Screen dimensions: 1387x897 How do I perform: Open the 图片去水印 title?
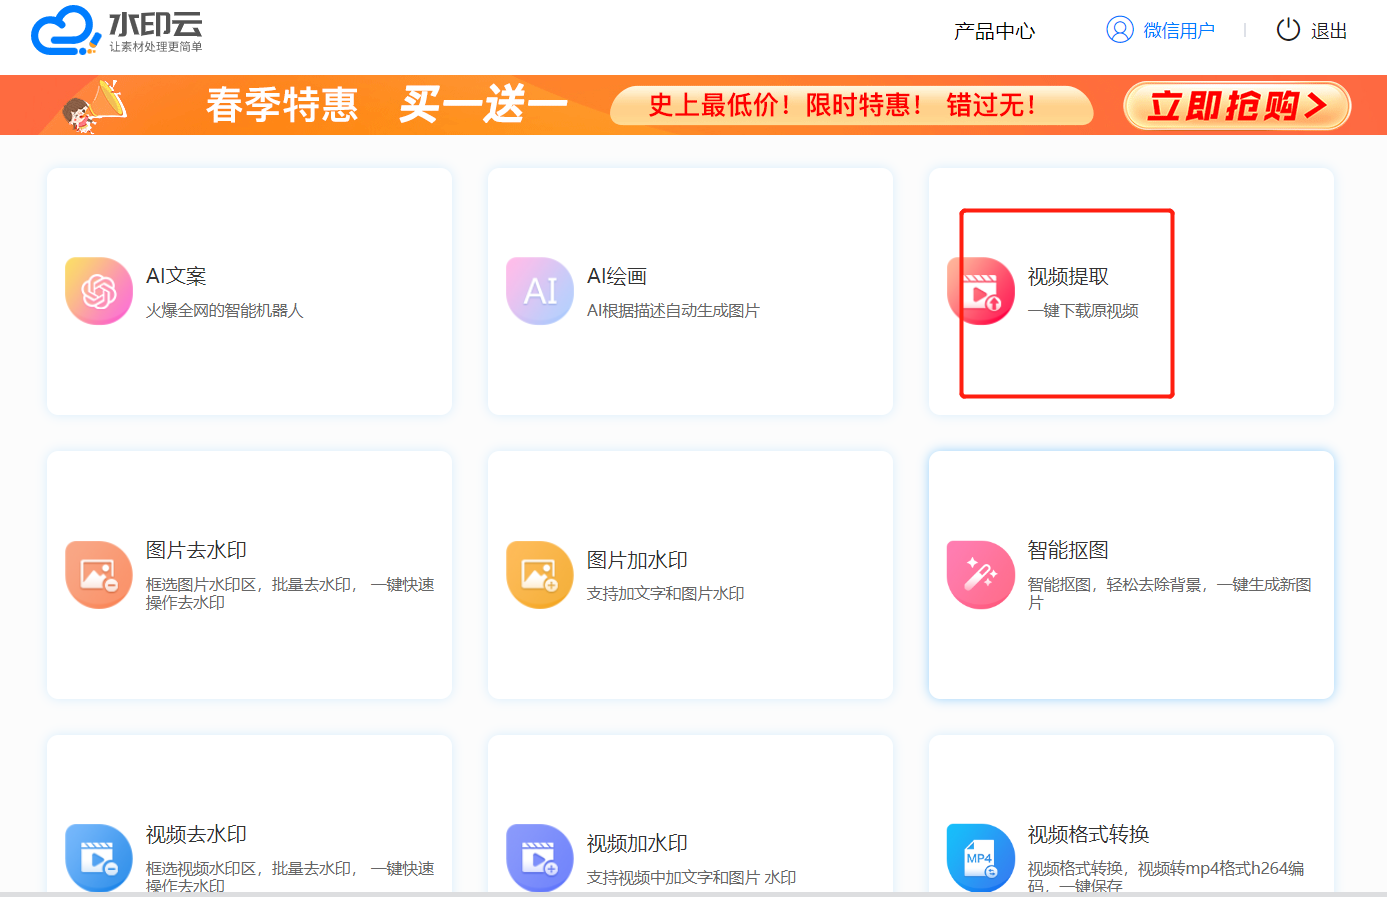(x=196, y=550)
